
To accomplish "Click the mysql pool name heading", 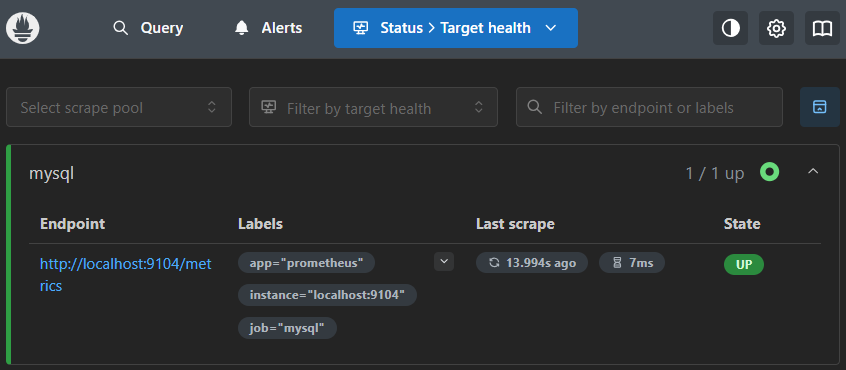I will pyautogui.click(x=51, y=173).
